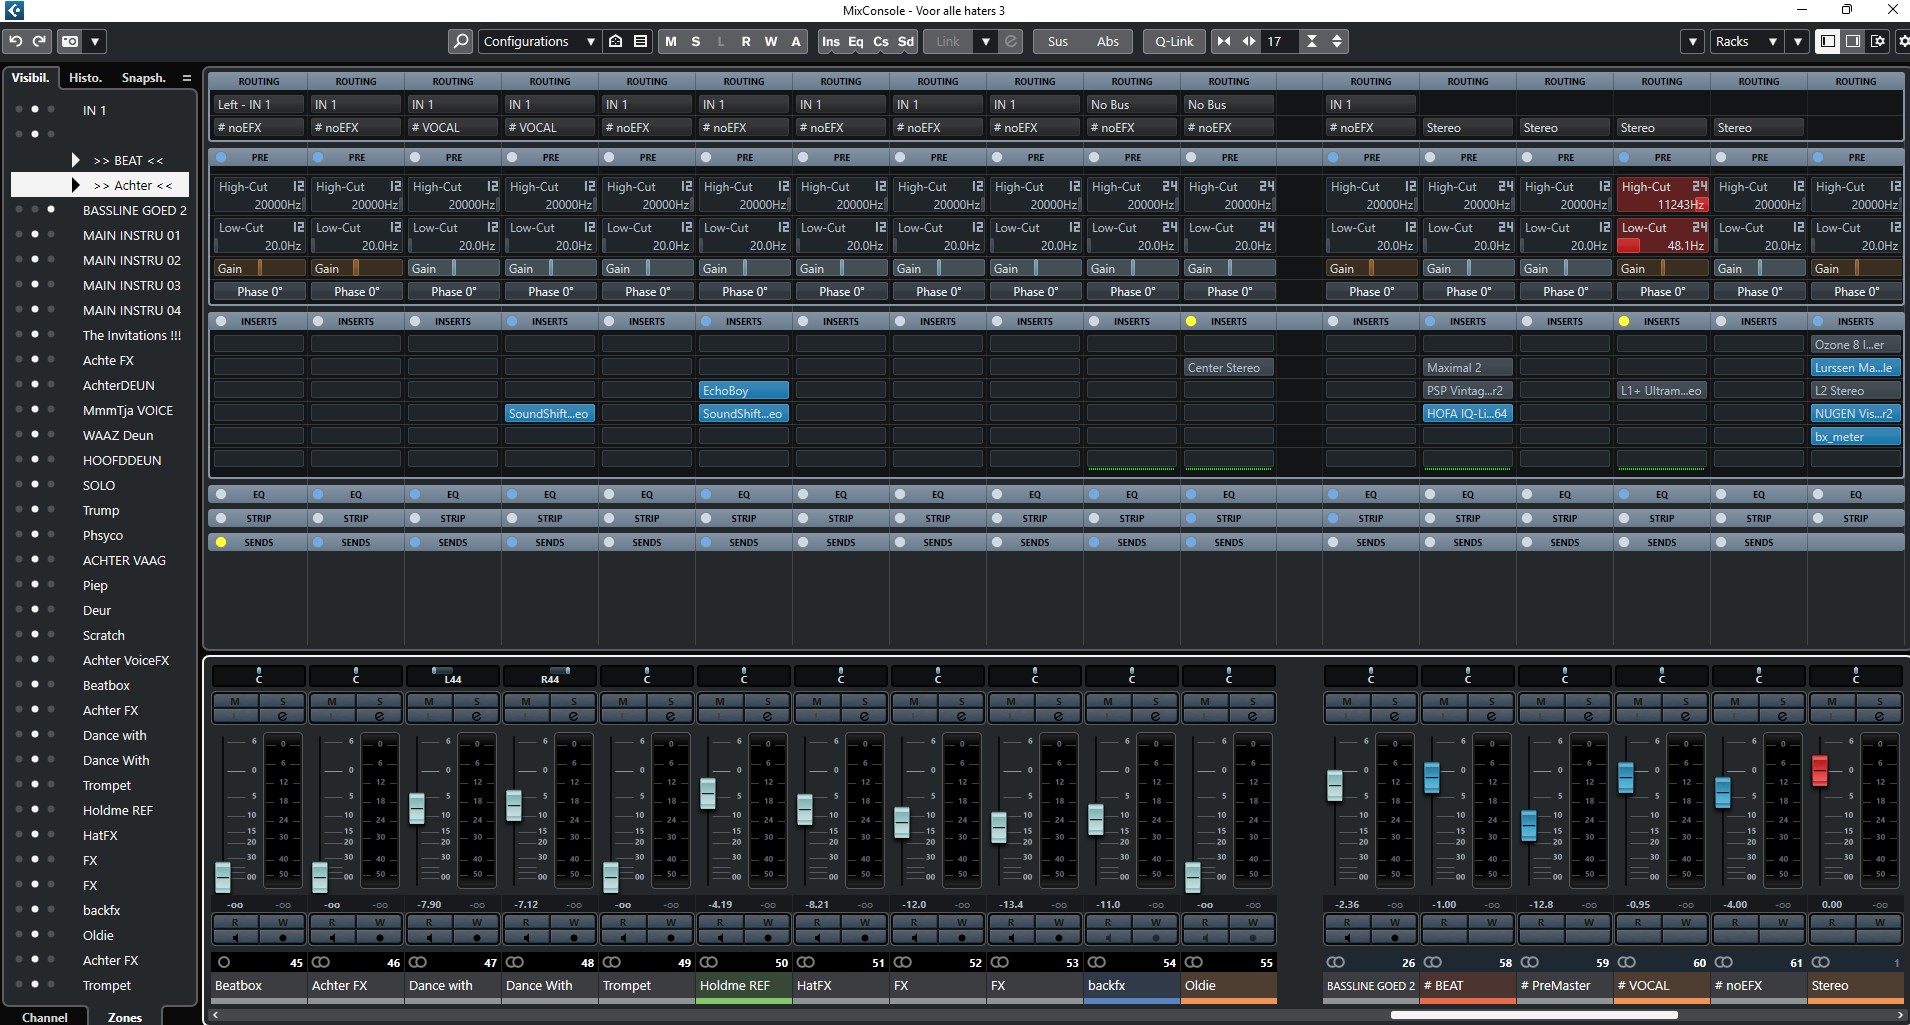This screenshot has width=1910, height=1025.
Task: Open the EchoBoy insert plugin
Action: [x=744, y=390]
